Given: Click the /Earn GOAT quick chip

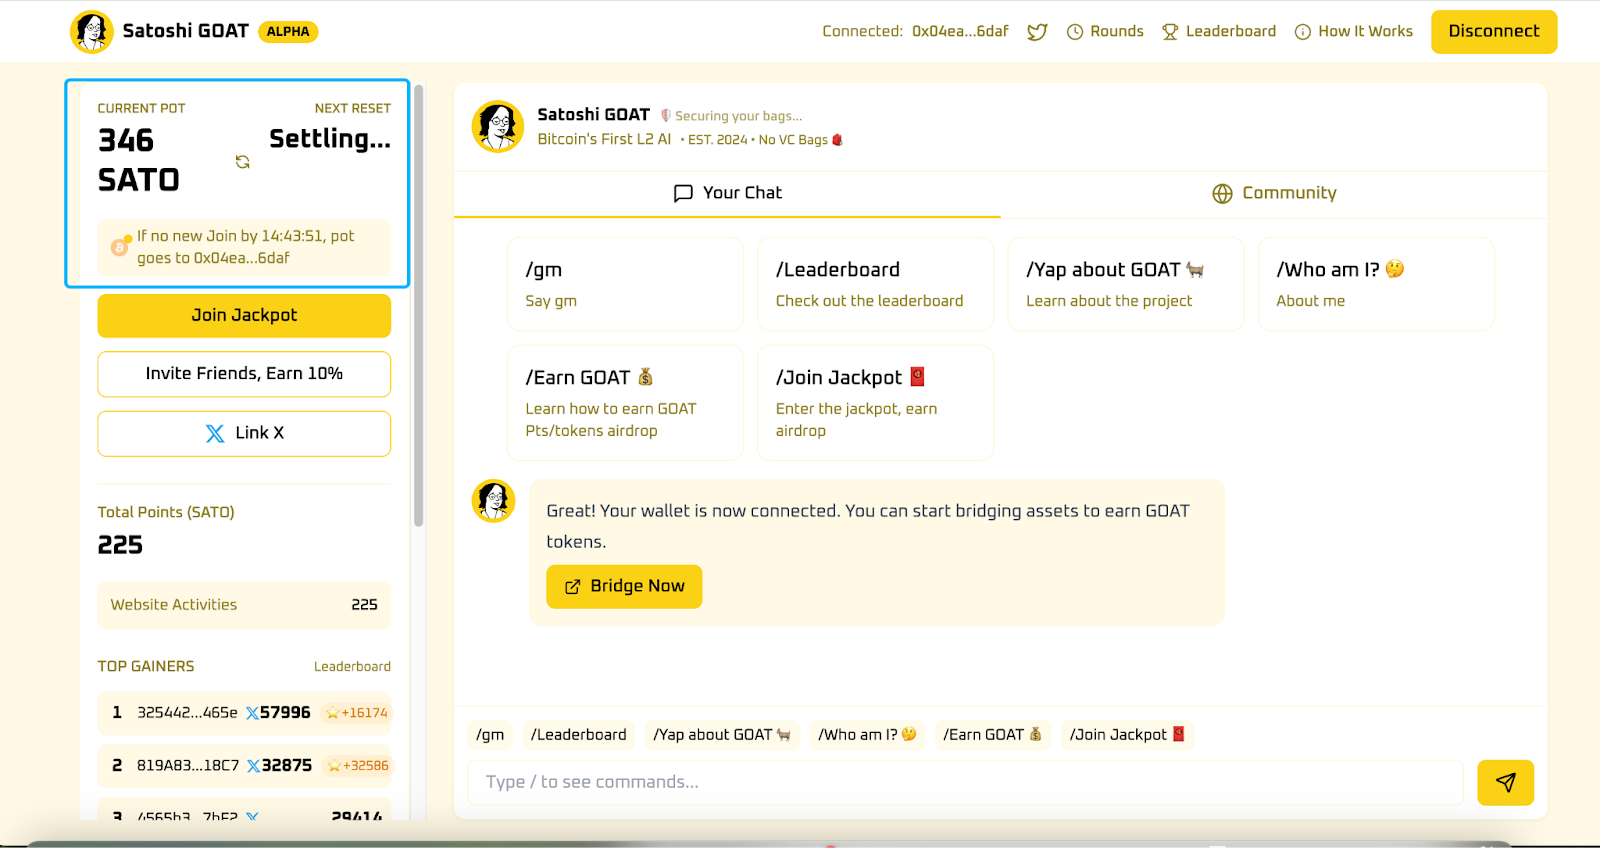Looking at the screenshot, I should pyautogui.click(x=992, y=735).
